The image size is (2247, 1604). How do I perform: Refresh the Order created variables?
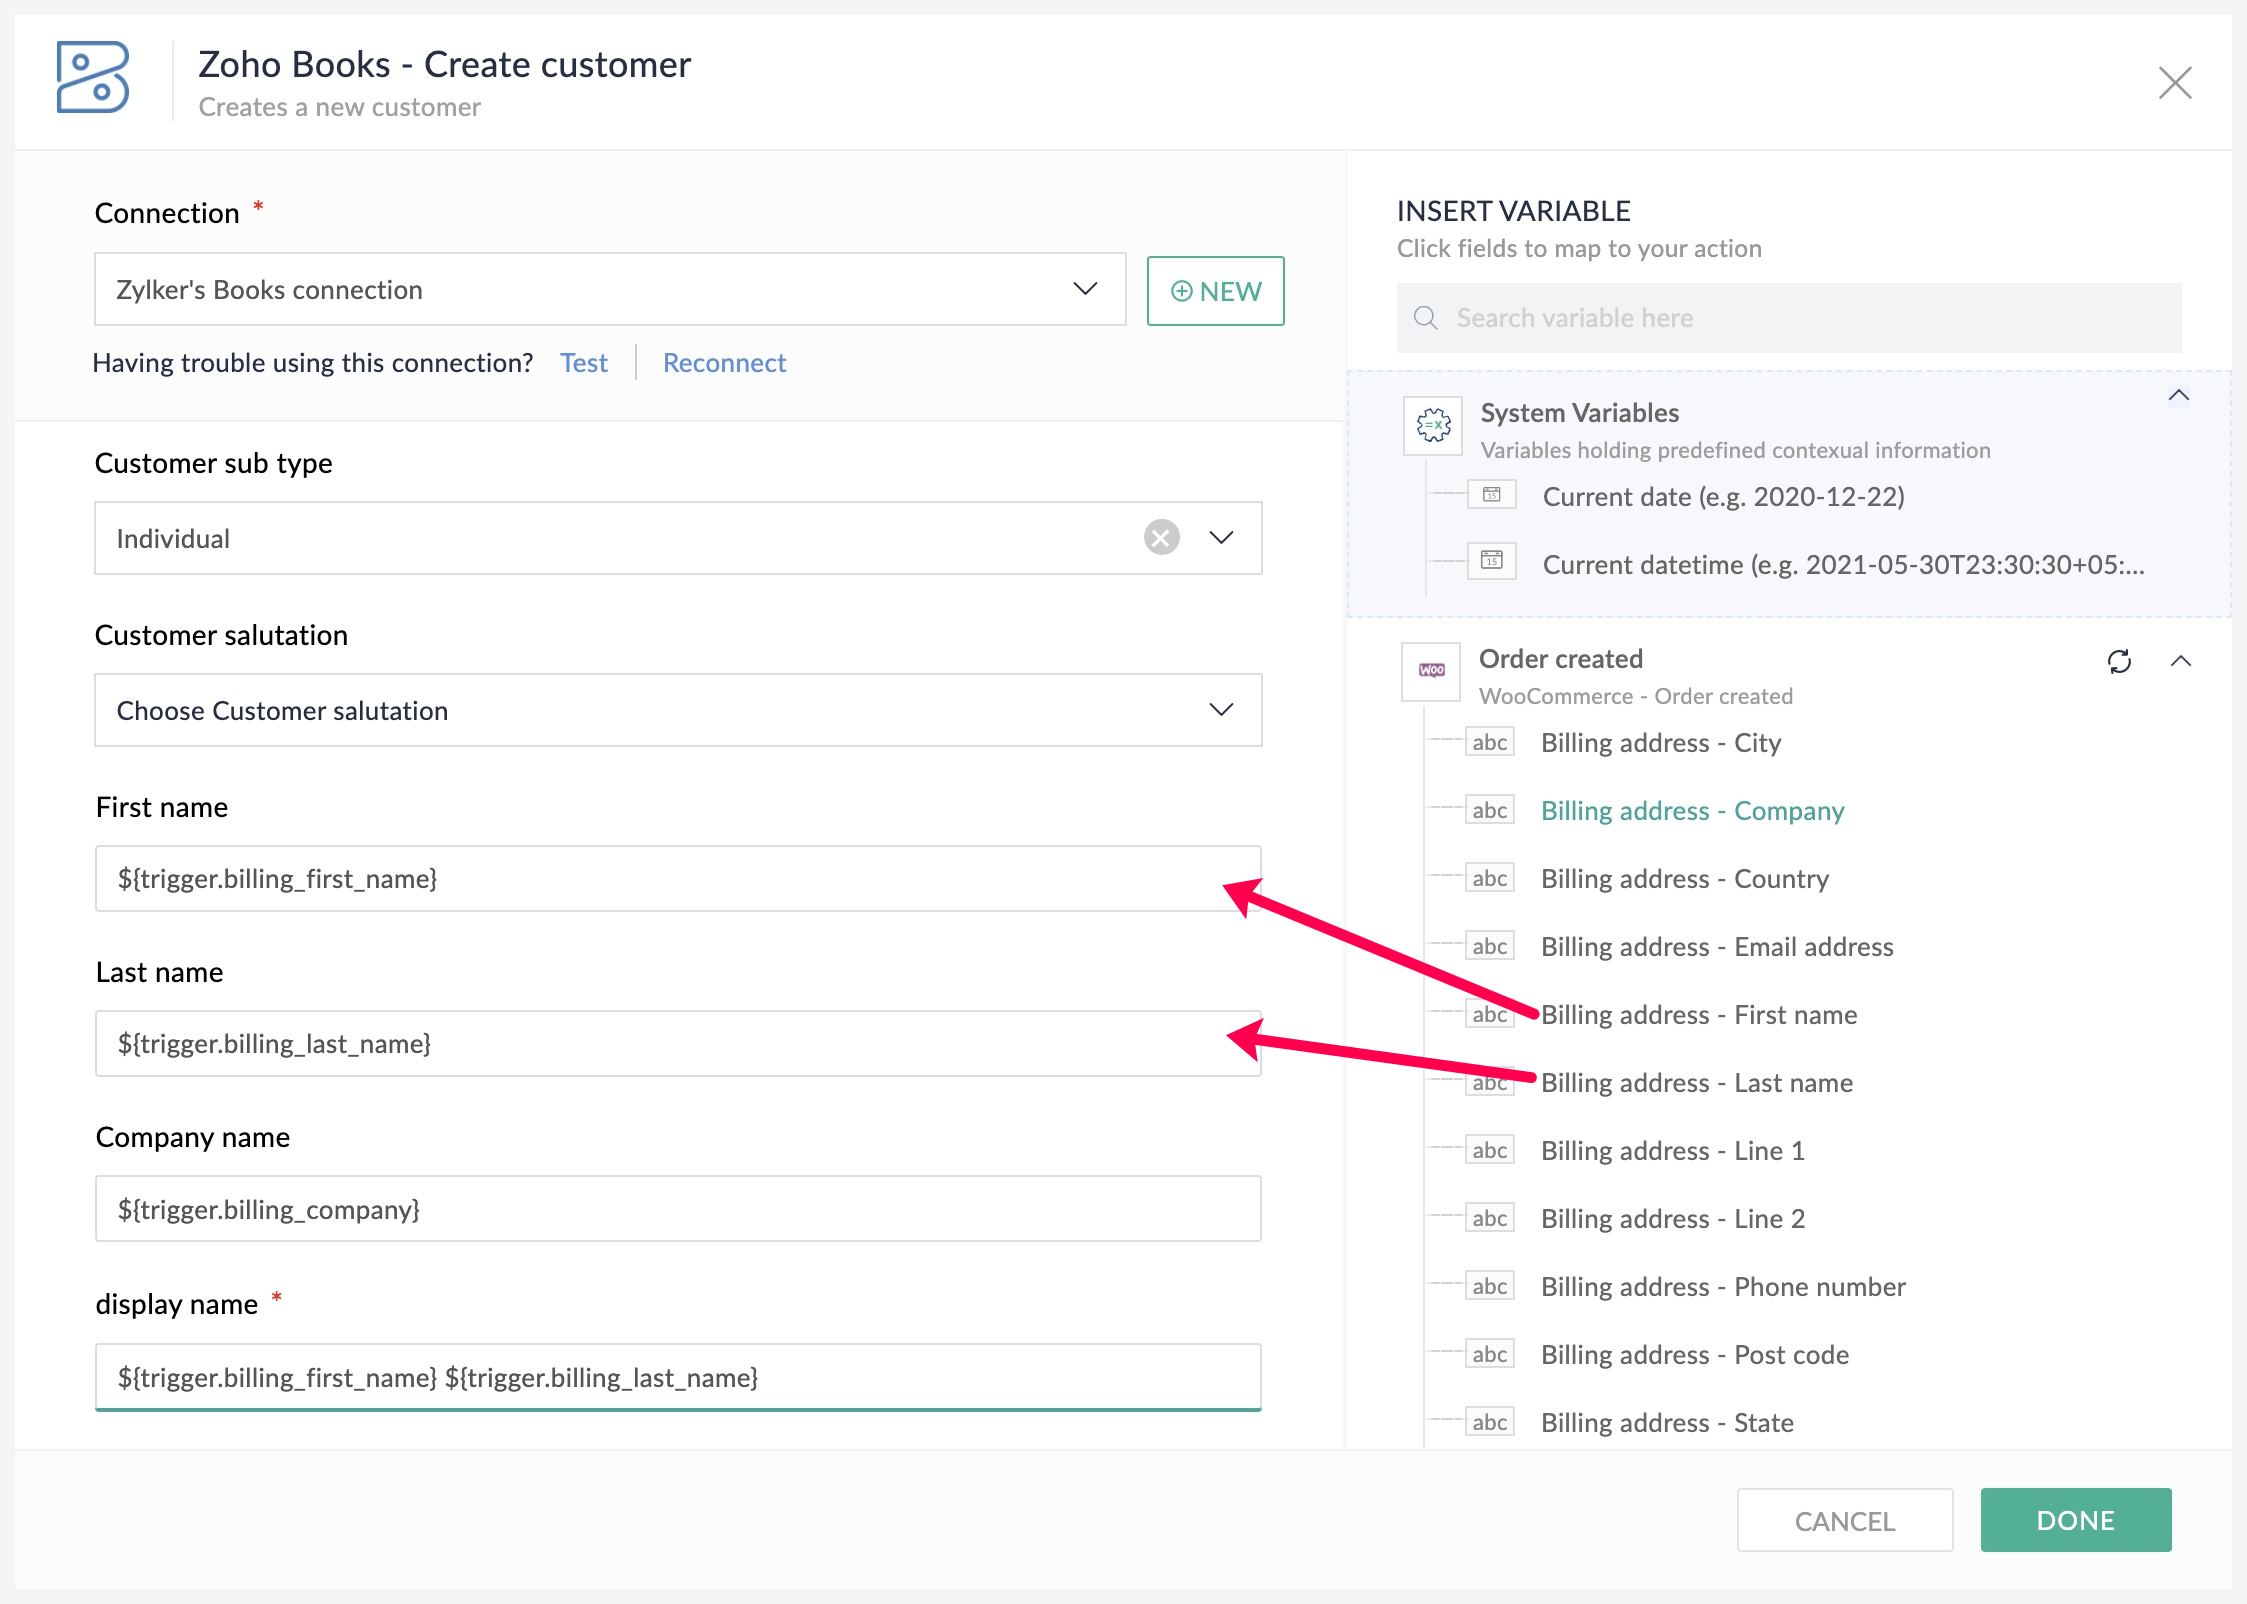[2119, 661]
